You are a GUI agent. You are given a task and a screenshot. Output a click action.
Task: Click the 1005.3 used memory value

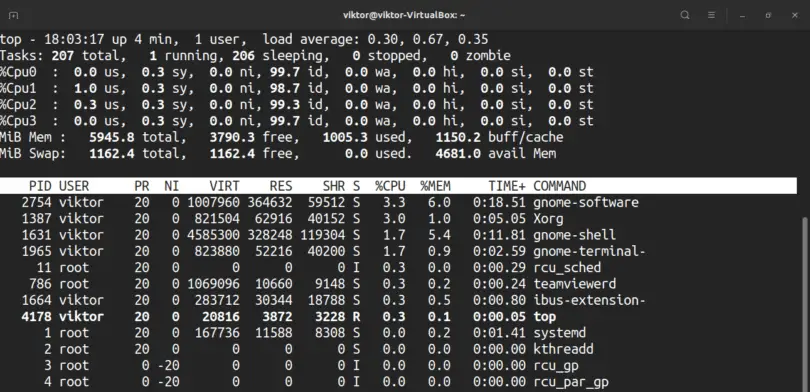[x=345, y=137]
